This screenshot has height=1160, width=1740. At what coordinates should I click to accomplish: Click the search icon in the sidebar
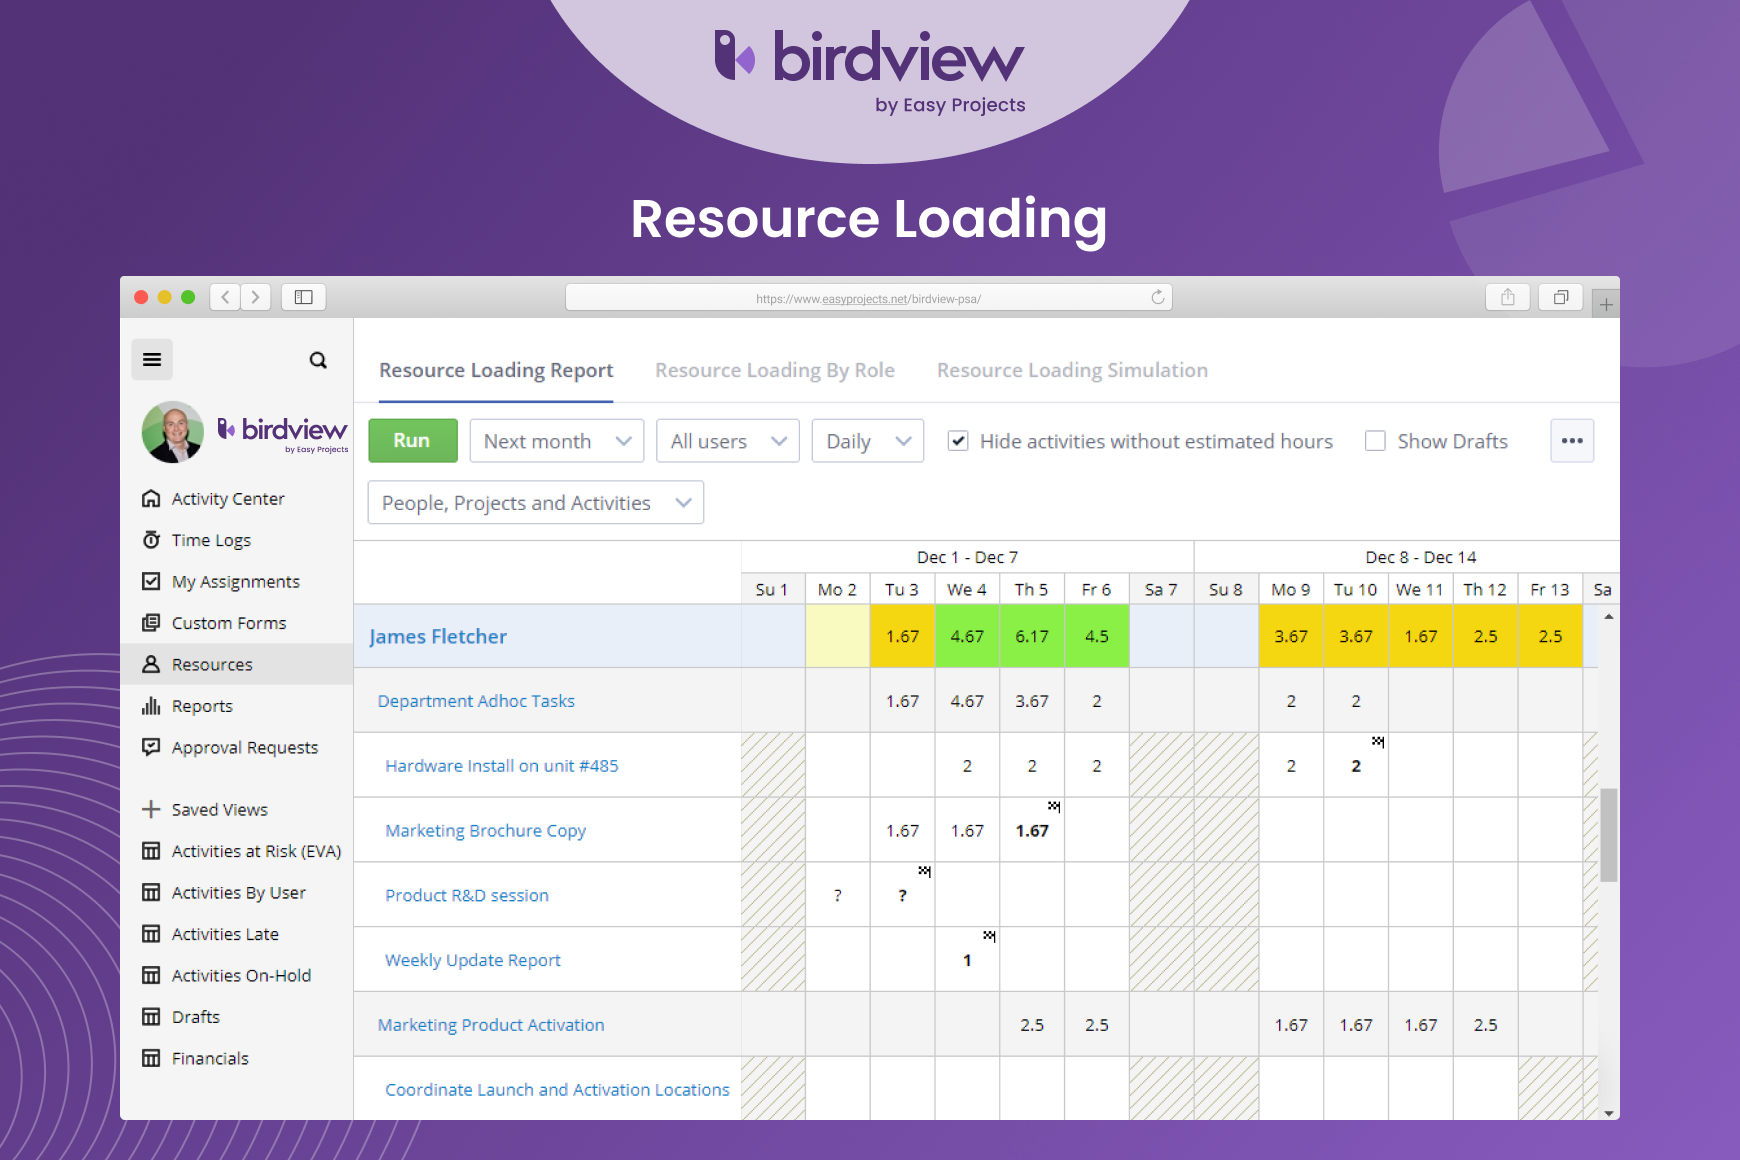(318, 359)
